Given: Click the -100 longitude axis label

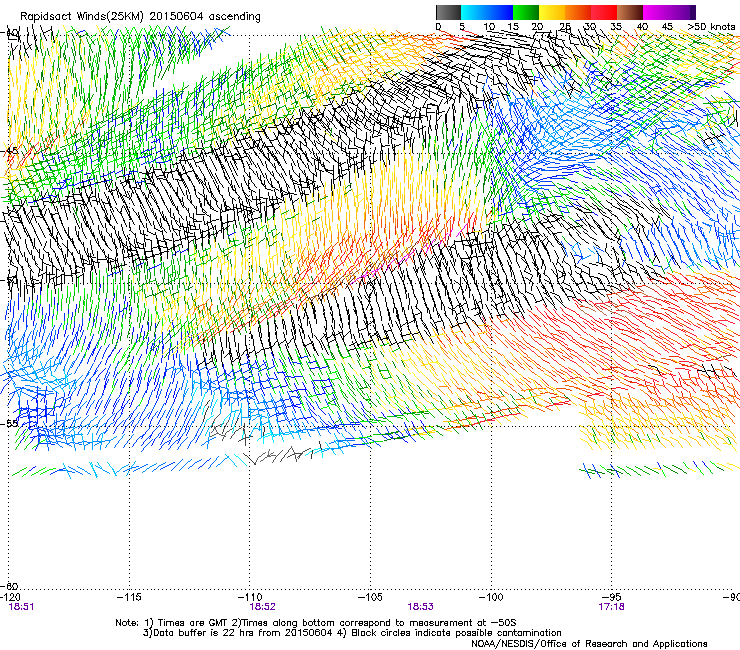Looking at the screenshot, I should coord(491,597).
